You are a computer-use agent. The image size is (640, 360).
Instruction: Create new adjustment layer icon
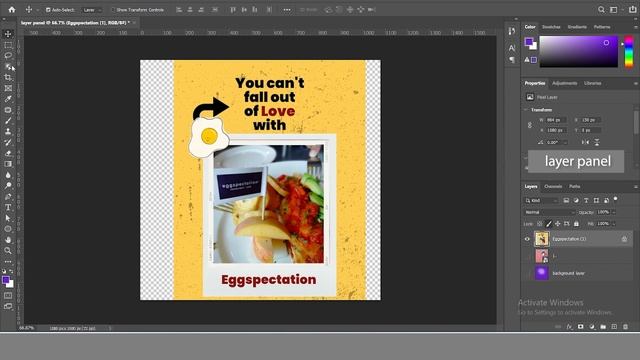point(592,327)
